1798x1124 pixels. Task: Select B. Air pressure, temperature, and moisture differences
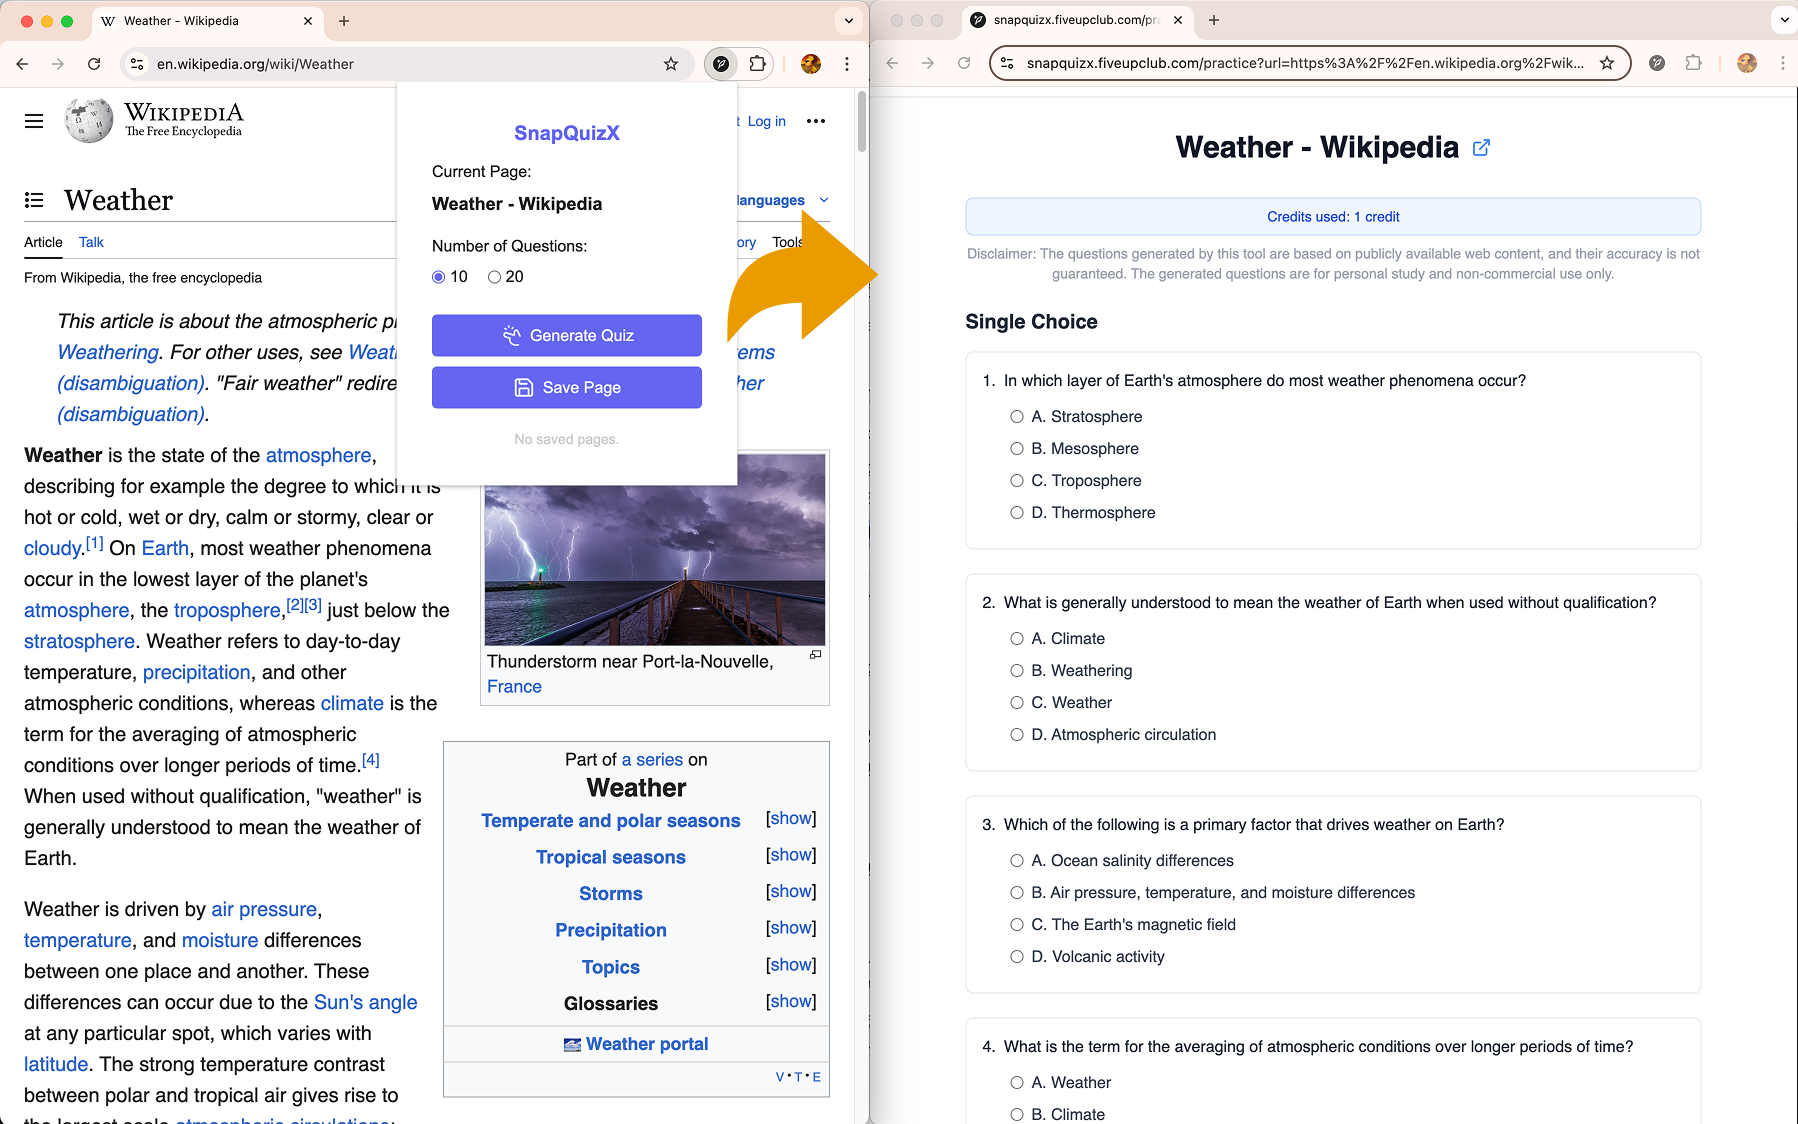[1017, 893]
